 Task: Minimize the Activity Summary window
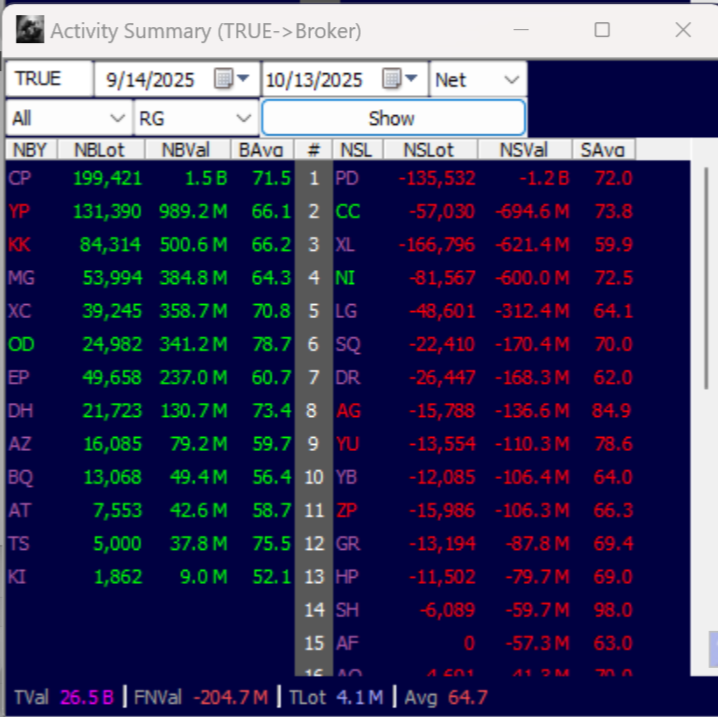521,30
